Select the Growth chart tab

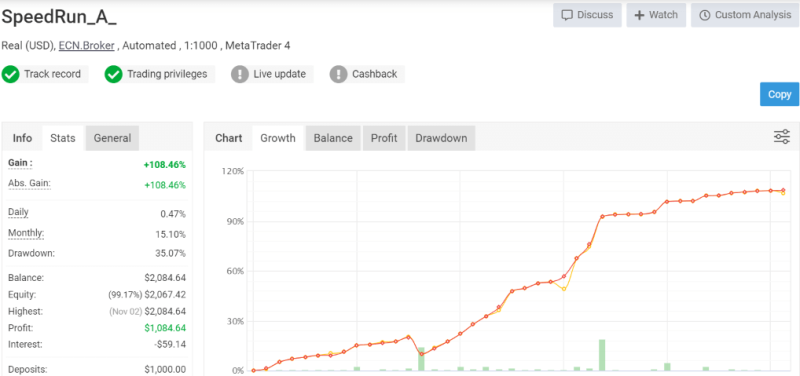click(278, 138)
